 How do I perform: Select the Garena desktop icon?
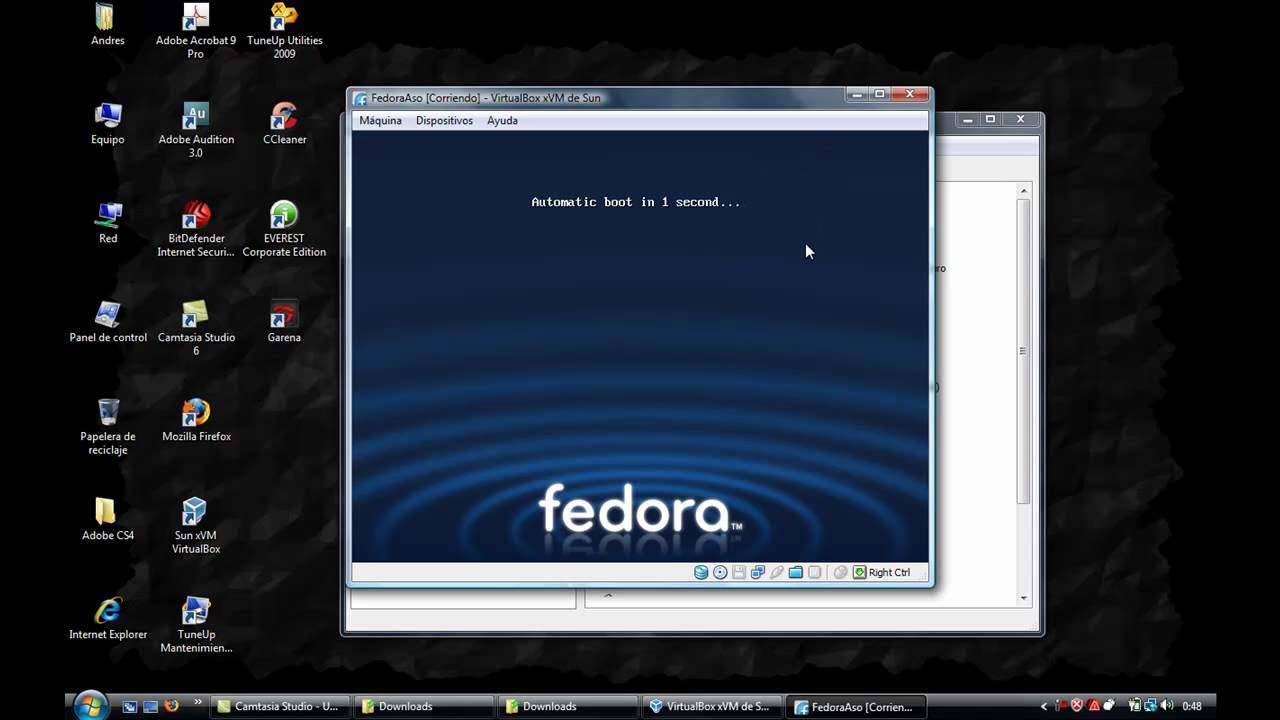pyautogui.click(x=284, y=322)
